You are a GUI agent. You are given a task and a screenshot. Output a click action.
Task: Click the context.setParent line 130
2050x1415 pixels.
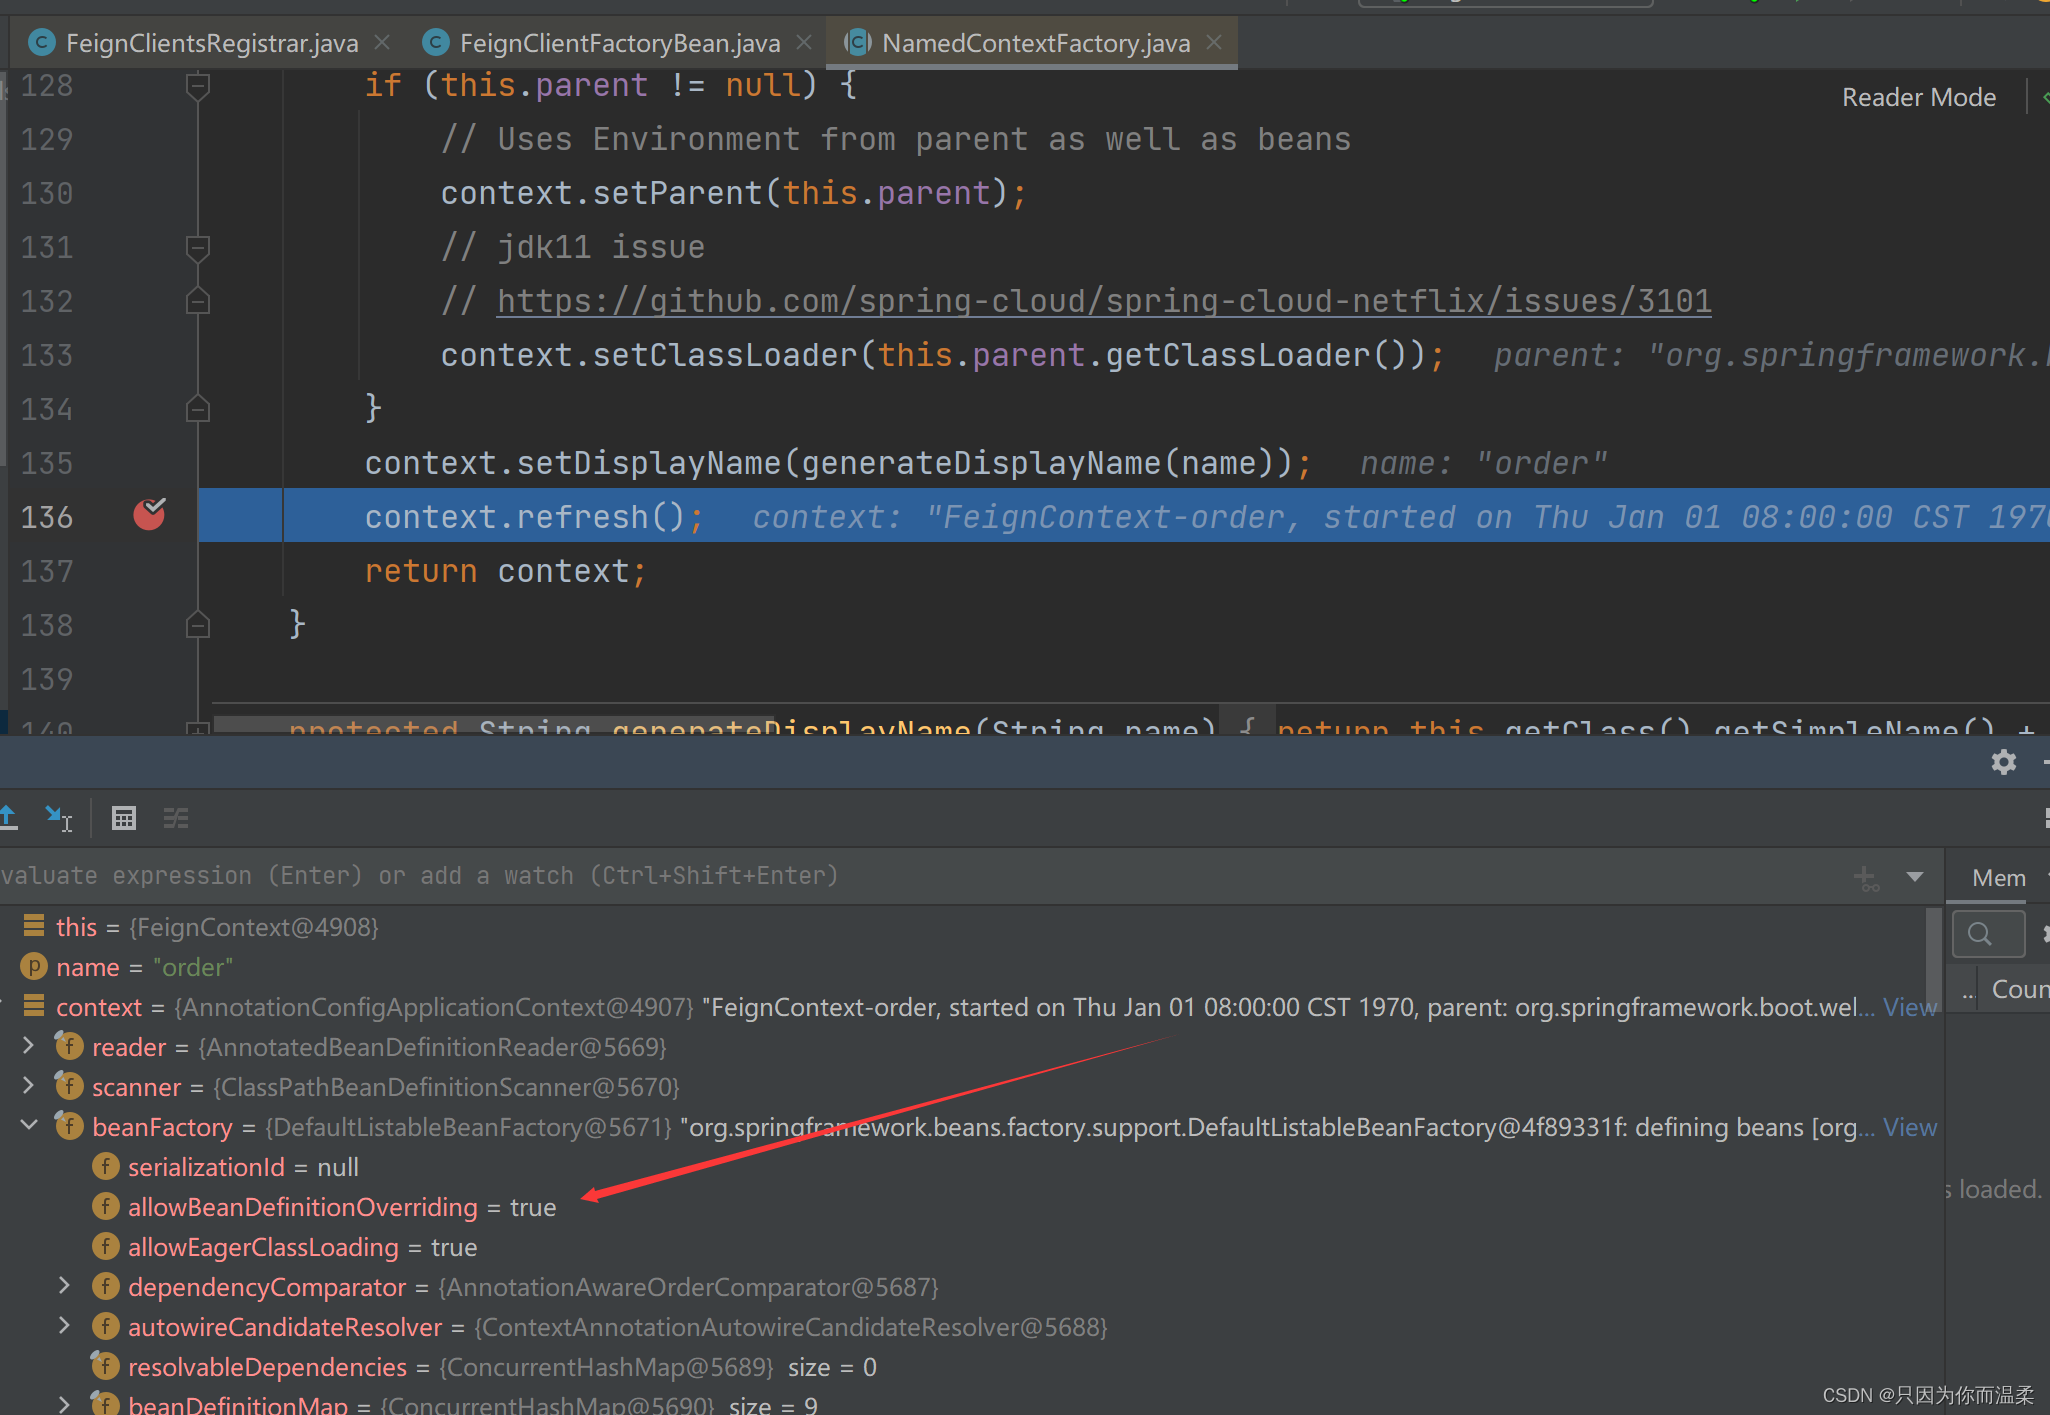click(x=733, y=193)
